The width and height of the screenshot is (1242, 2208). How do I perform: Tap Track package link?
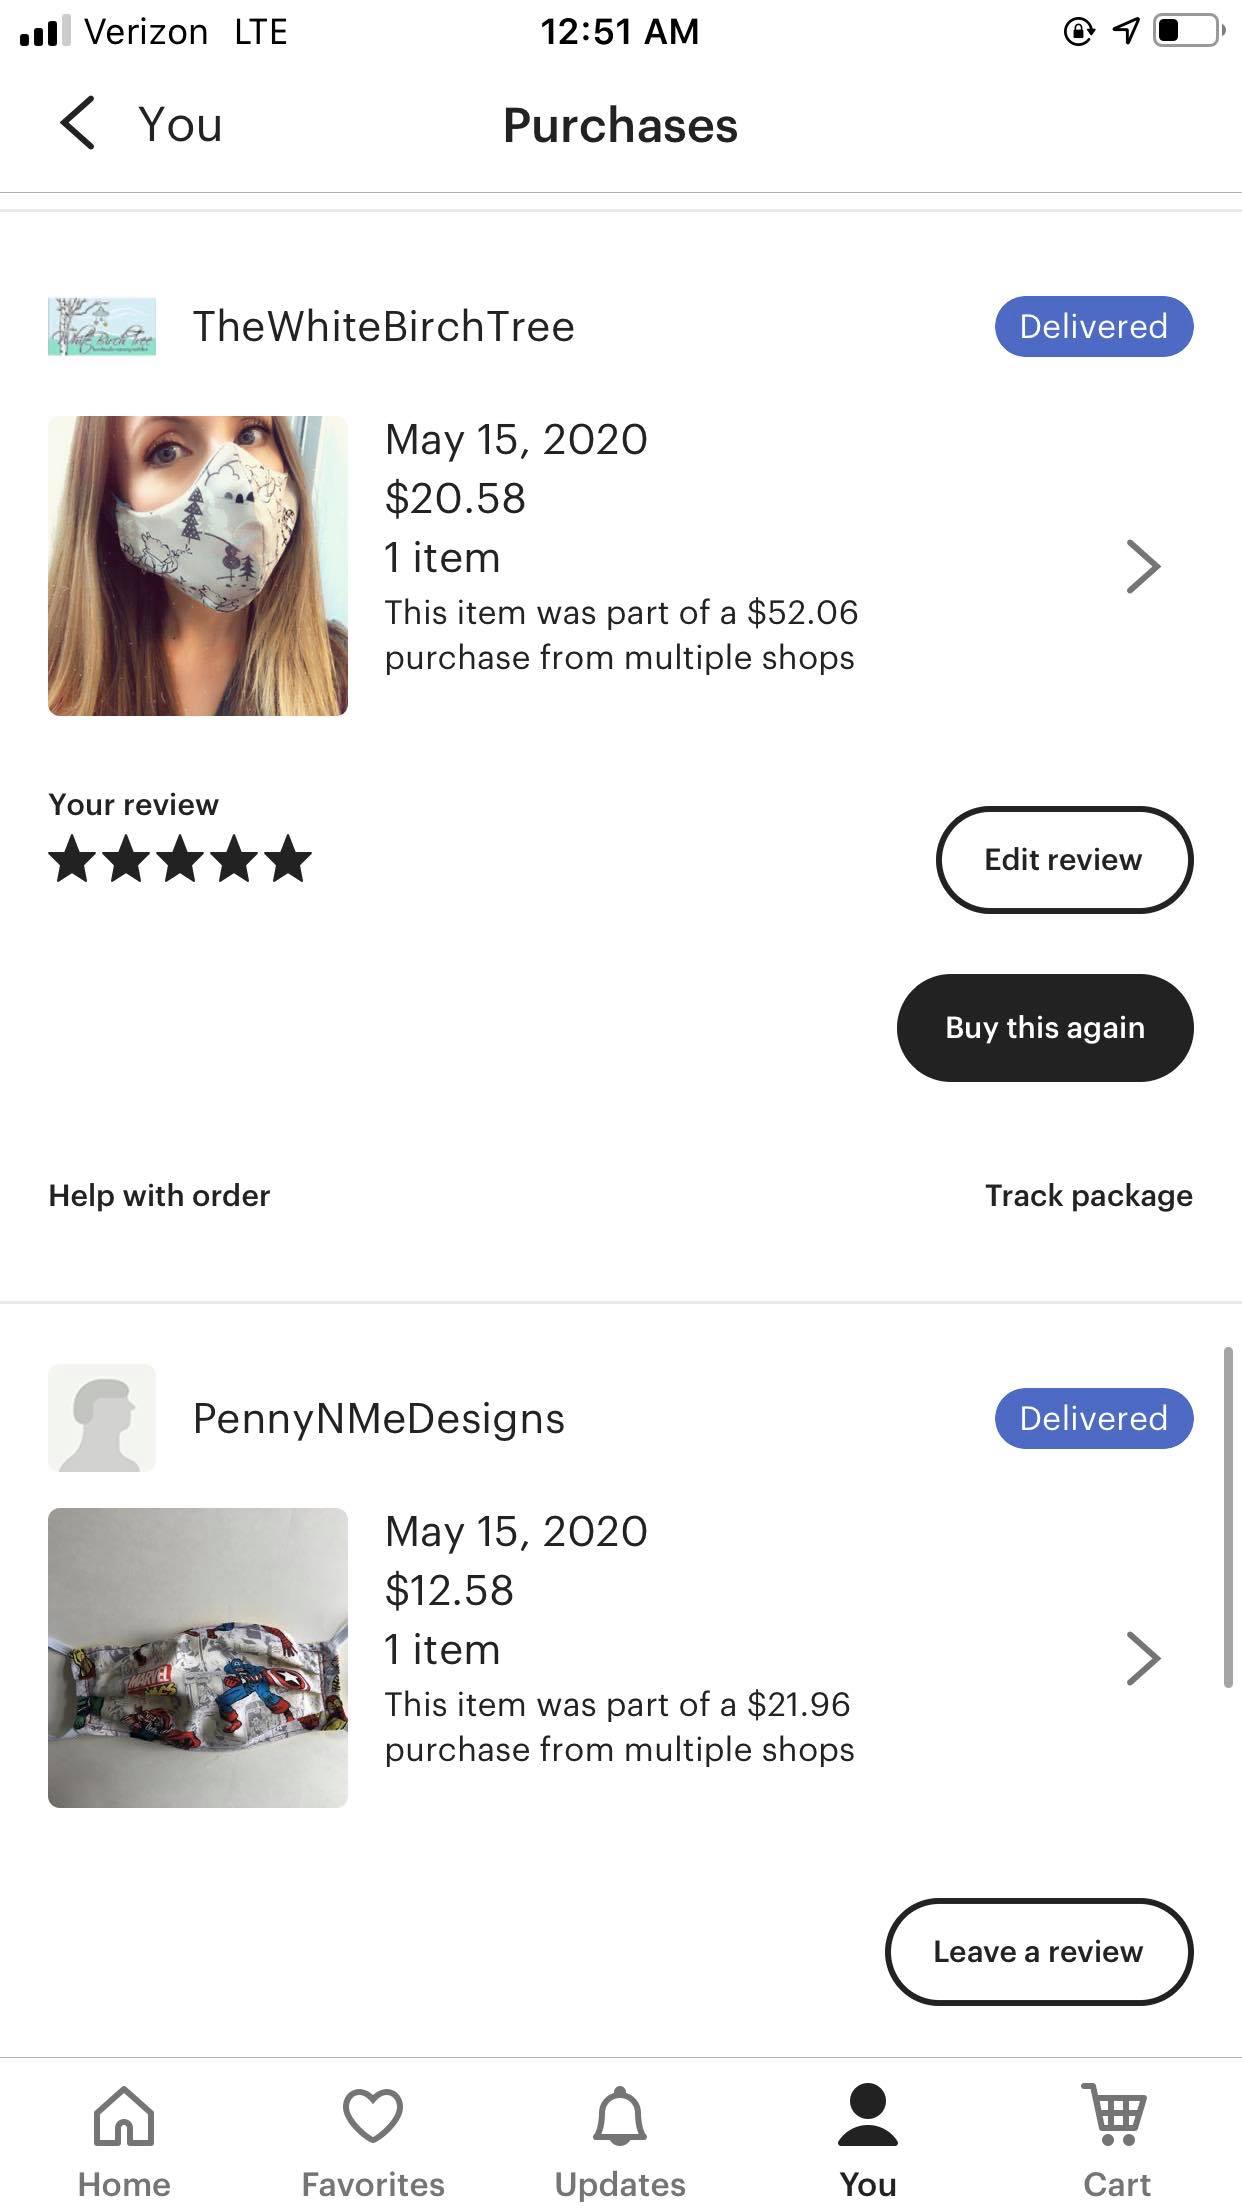point(1088,1196)
